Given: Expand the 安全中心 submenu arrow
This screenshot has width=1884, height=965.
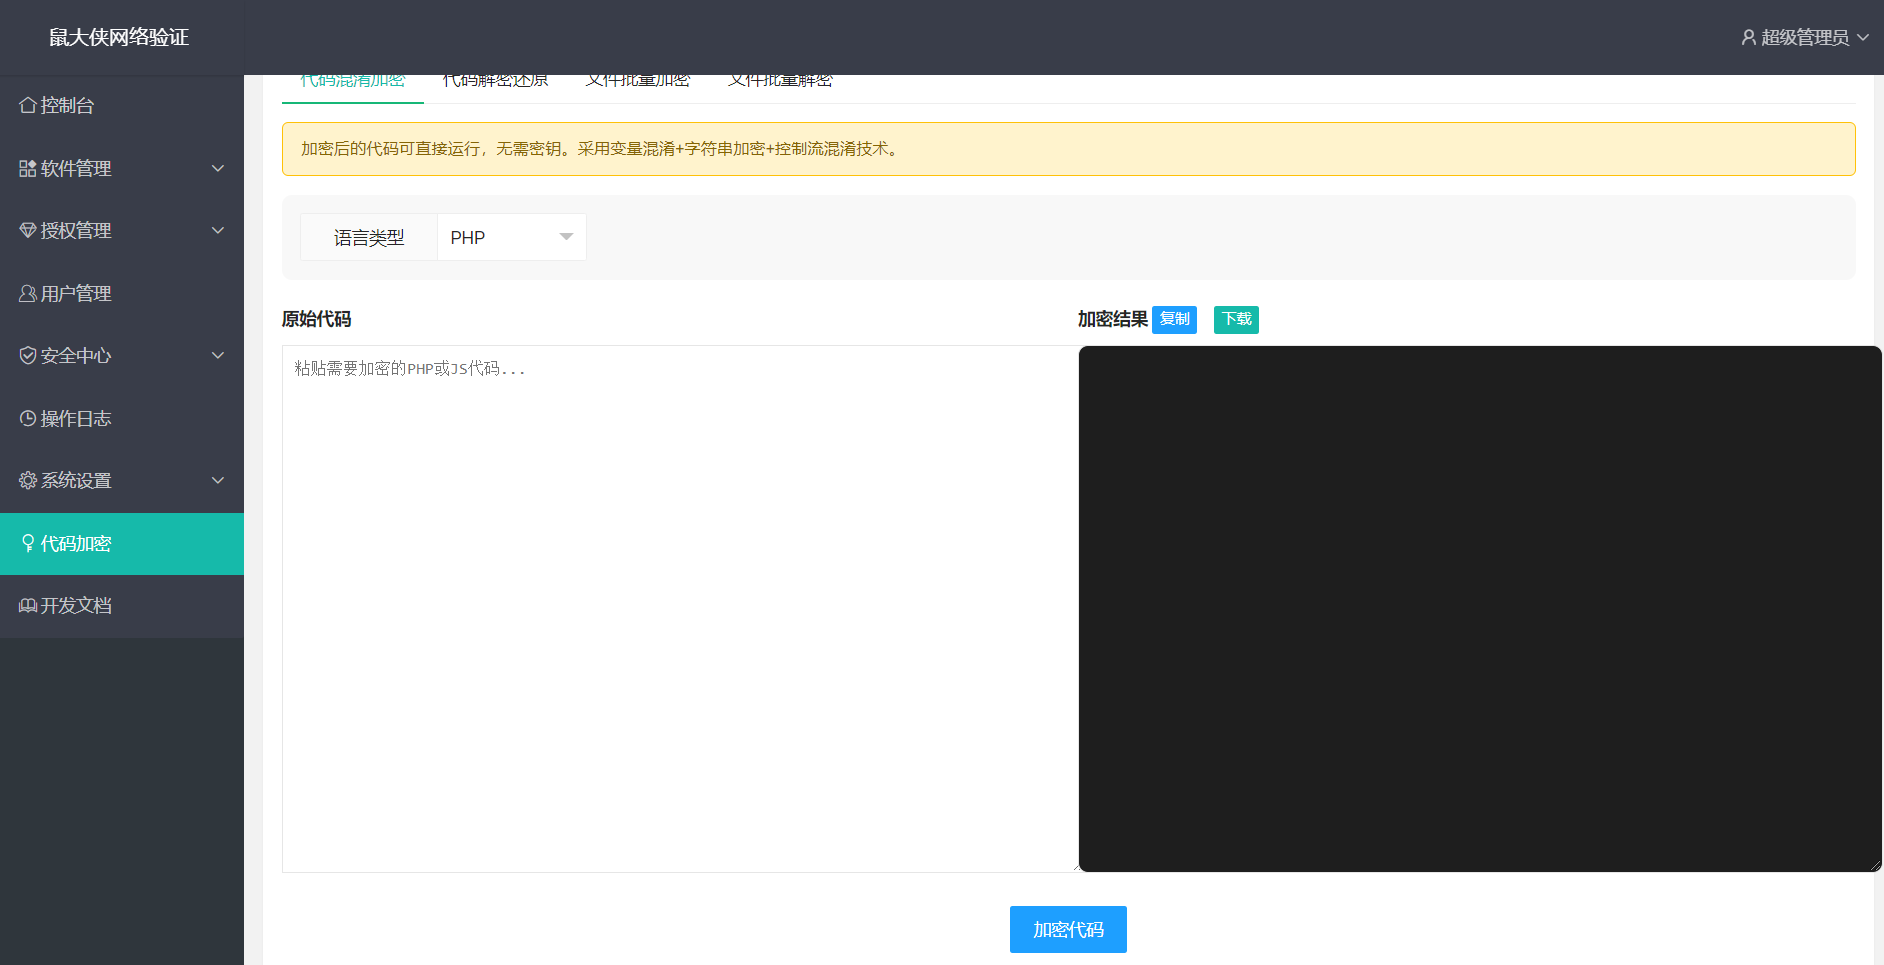Looking at the screenshot, I should (x=218, y=355).
